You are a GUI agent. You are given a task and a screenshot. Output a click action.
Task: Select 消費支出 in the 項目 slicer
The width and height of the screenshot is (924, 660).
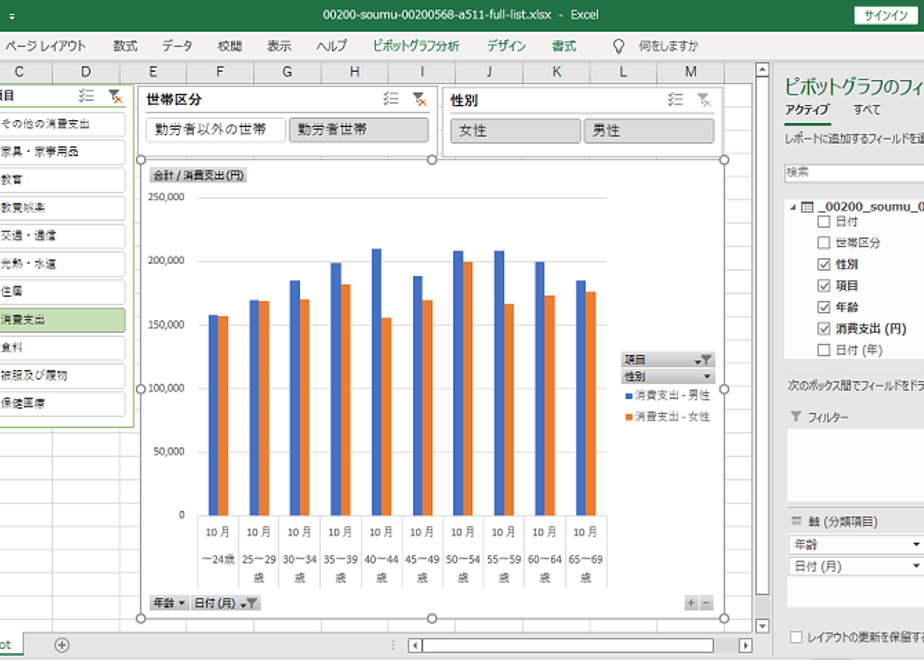click(62, 320)
